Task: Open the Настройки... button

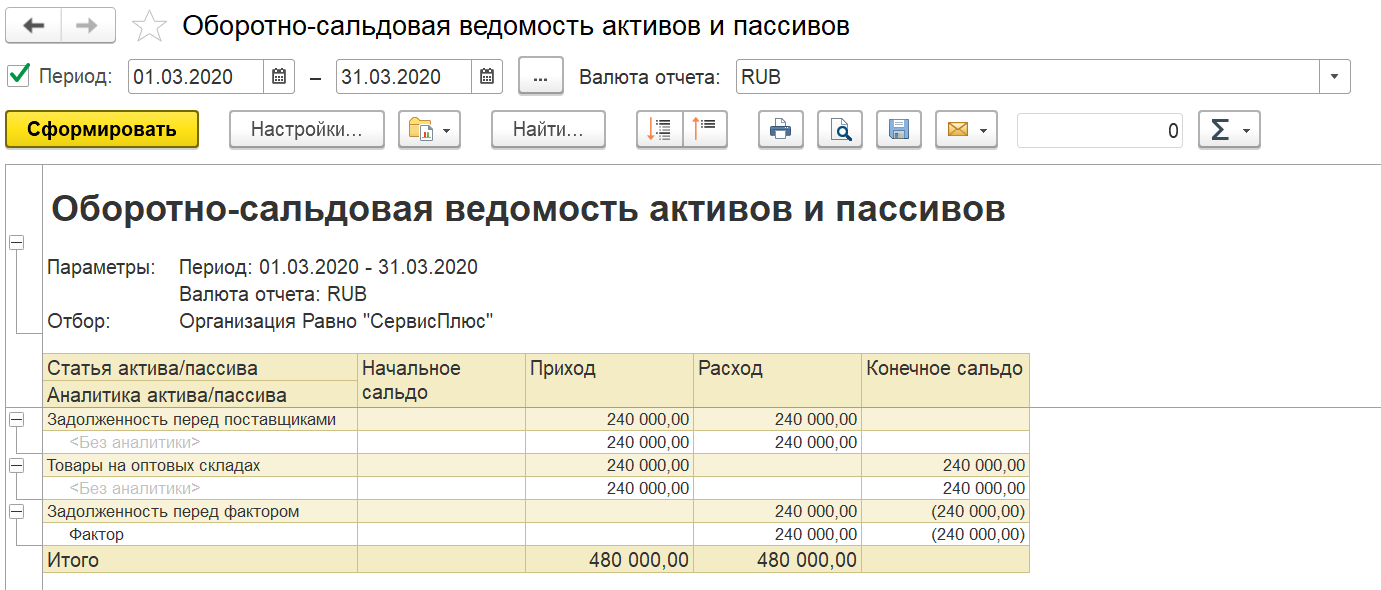Action: pos(307,129)
